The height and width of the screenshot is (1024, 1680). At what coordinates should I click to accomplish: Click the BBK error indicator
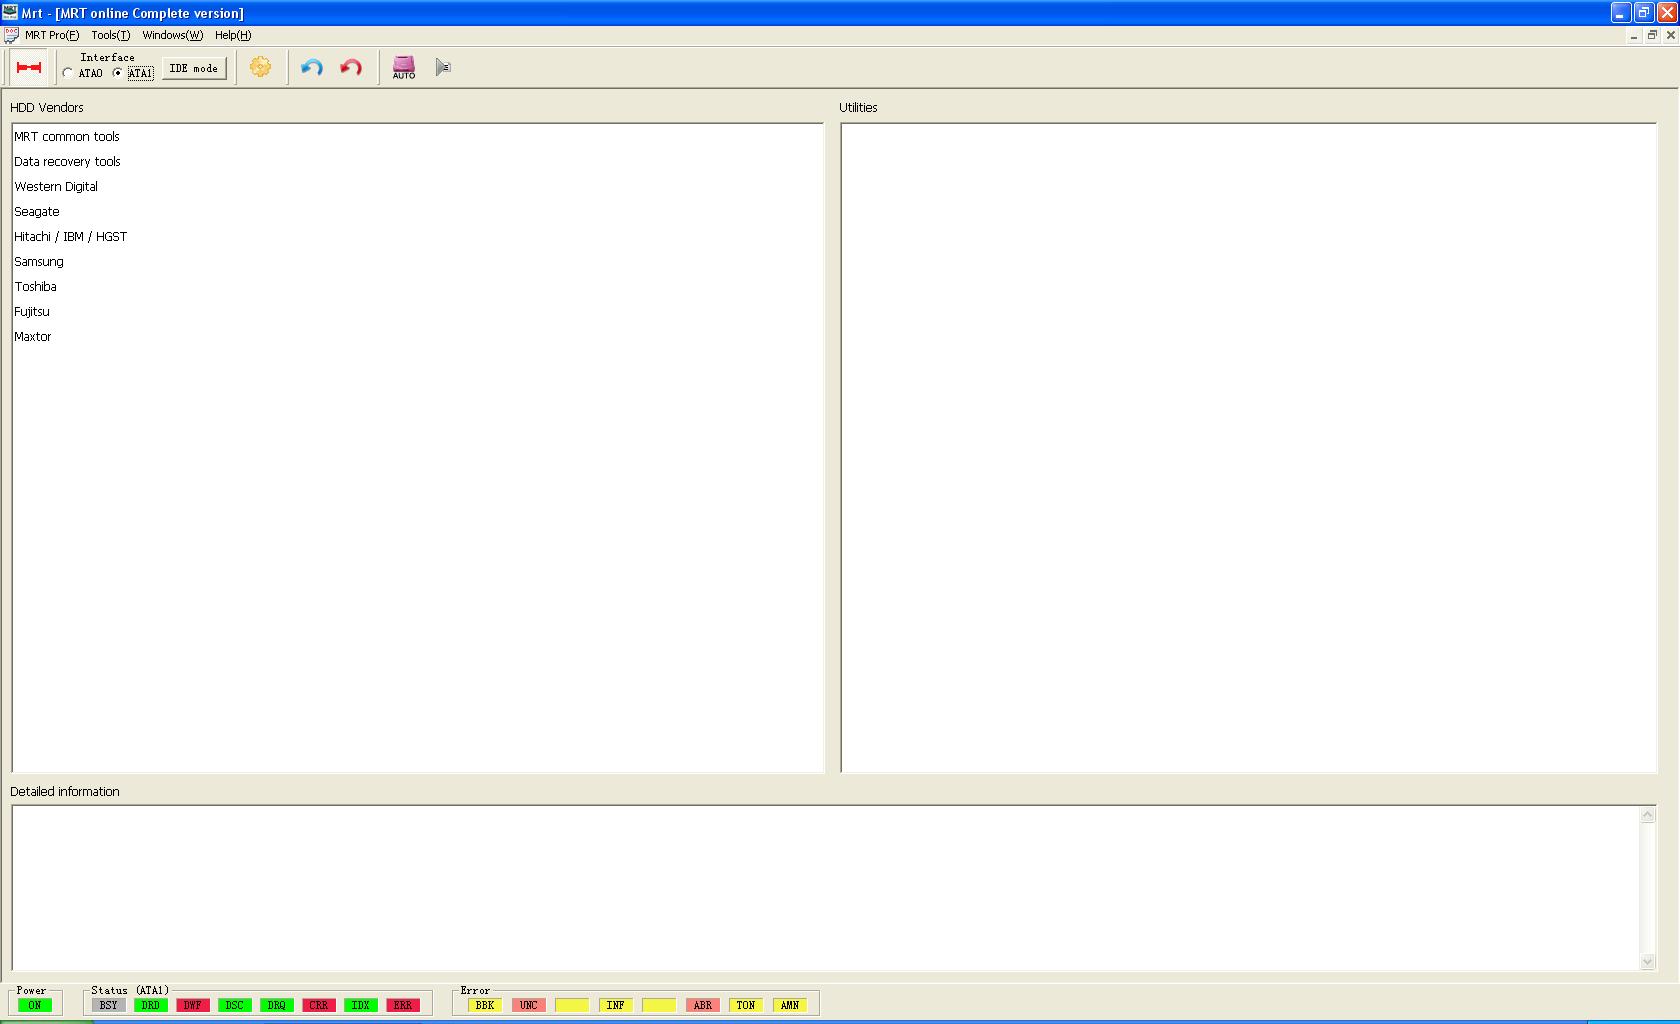(485, 1005)
